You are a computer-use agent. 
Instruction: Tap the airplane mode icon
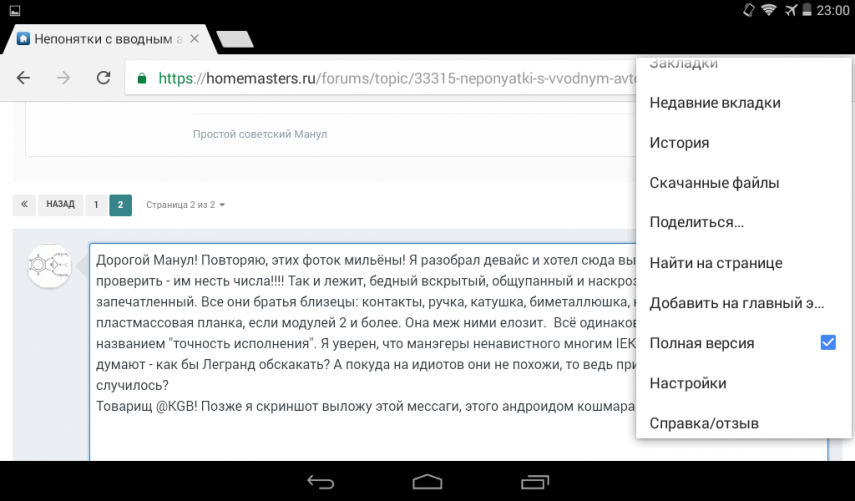791,10
